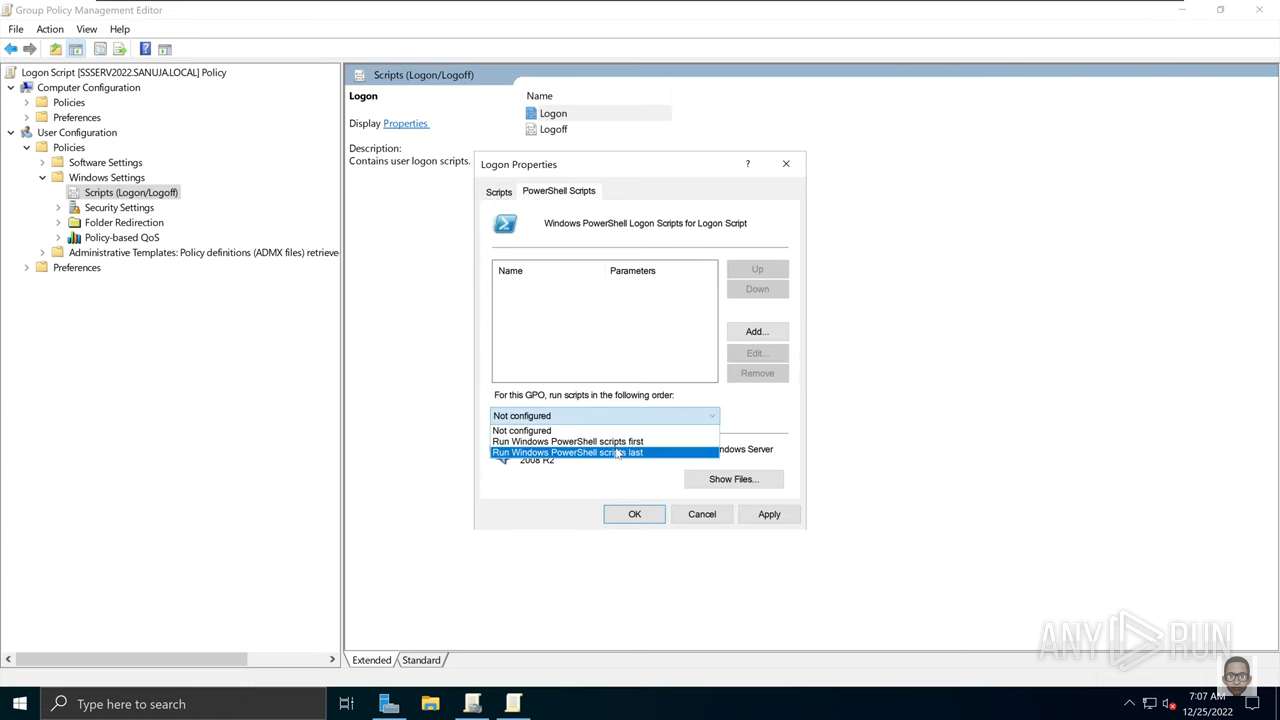Image resolution: width=1280 pixels, height=720 pixels.
Task: Click the PowerShell logo in dialog
Action: click(505, 224)
